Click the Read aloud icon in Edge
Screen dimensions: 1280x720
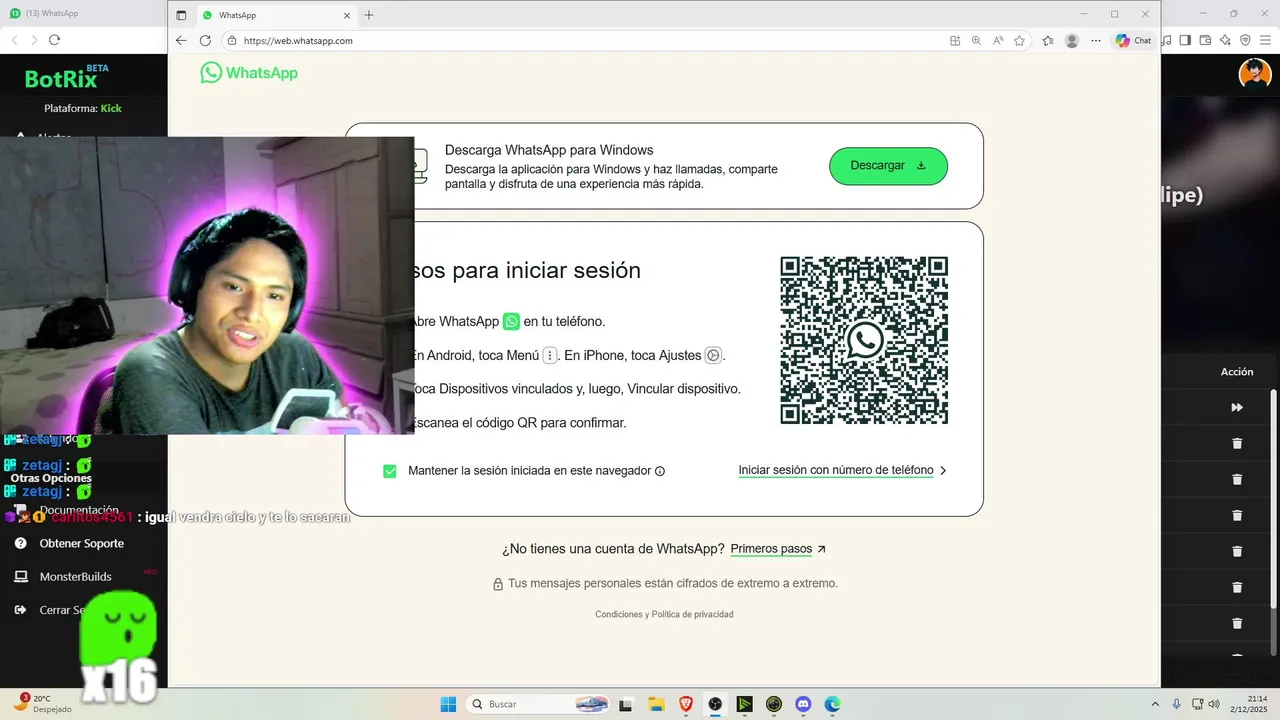pos(998,41)
